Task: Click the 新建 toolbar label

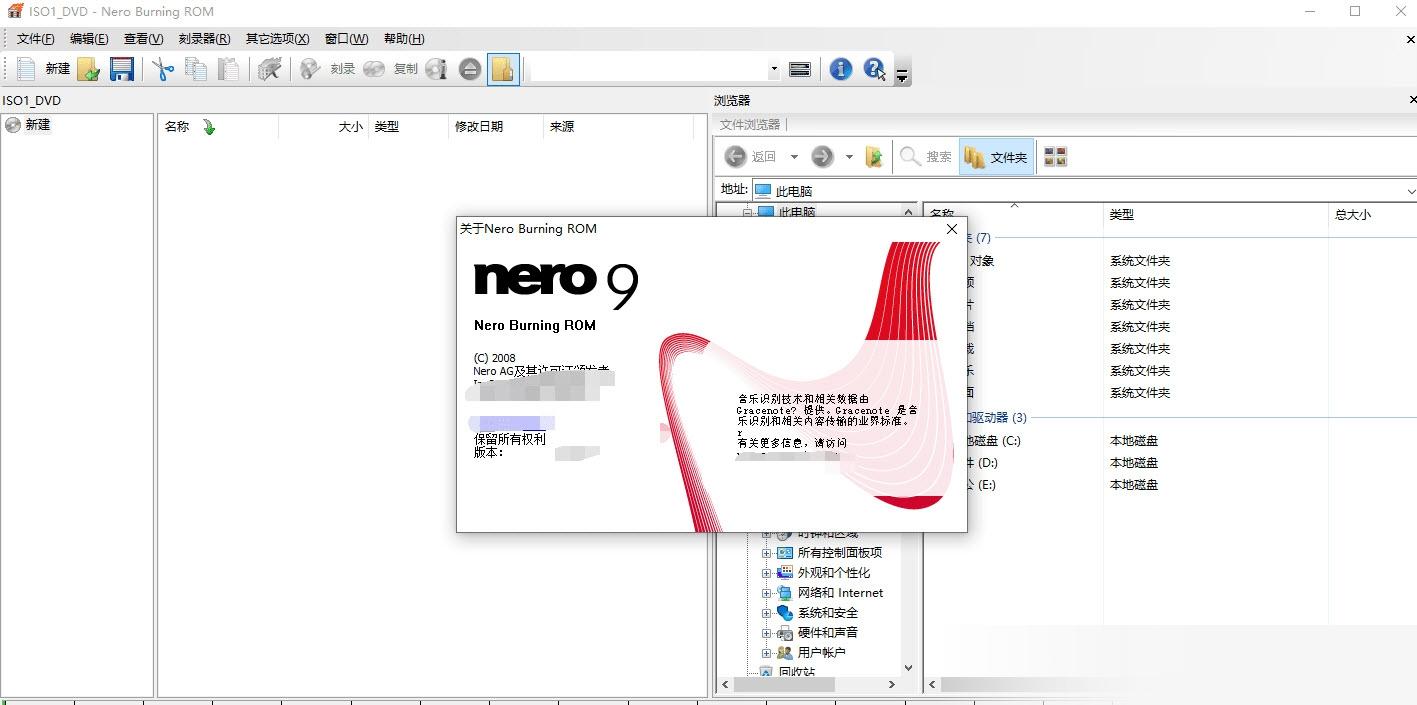Action: point(58,69)
